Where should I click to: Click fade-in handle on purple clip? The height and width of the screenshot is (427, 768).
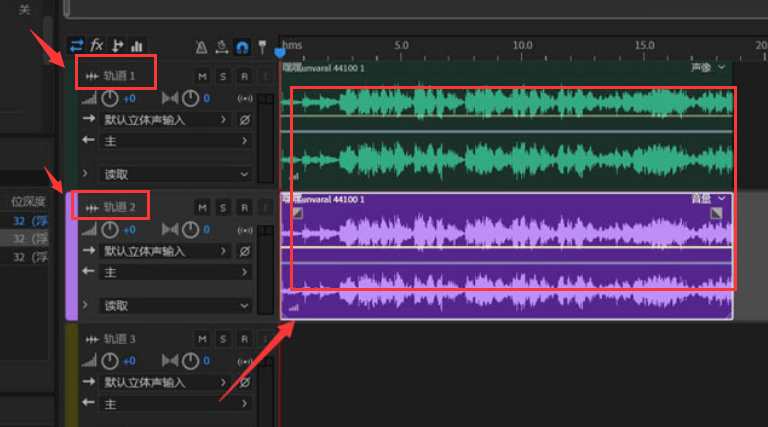point(298,213)
